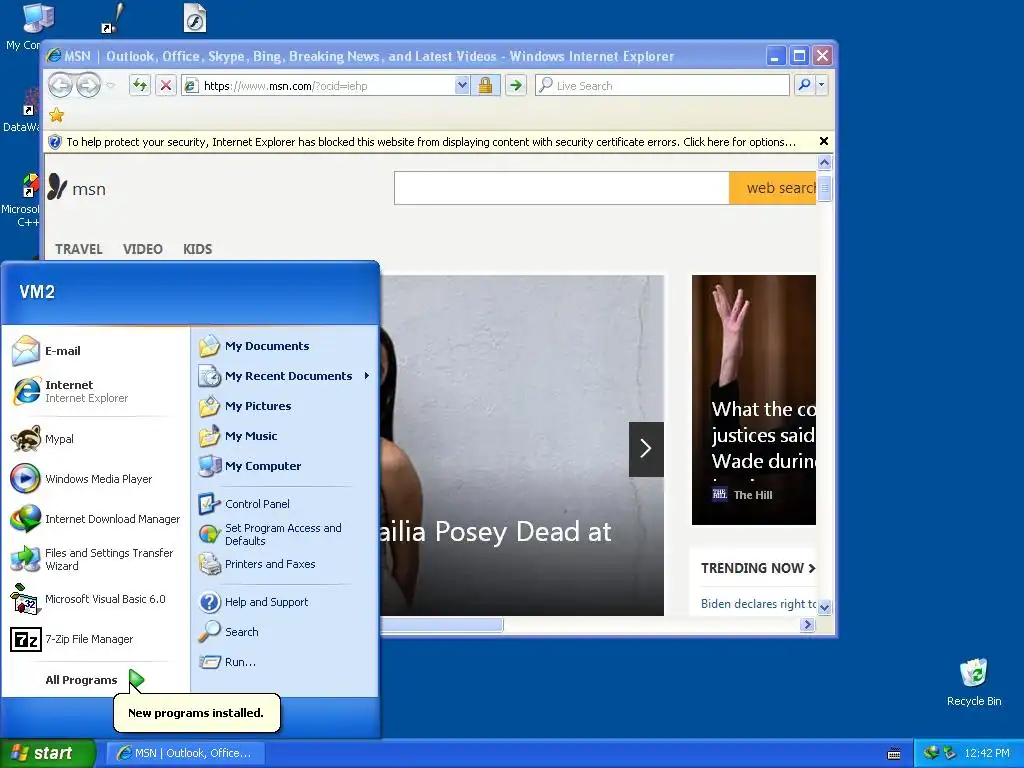Advance the carousel with the next arrow
The width and height of the screenshot is (1024, 768).
646,449
